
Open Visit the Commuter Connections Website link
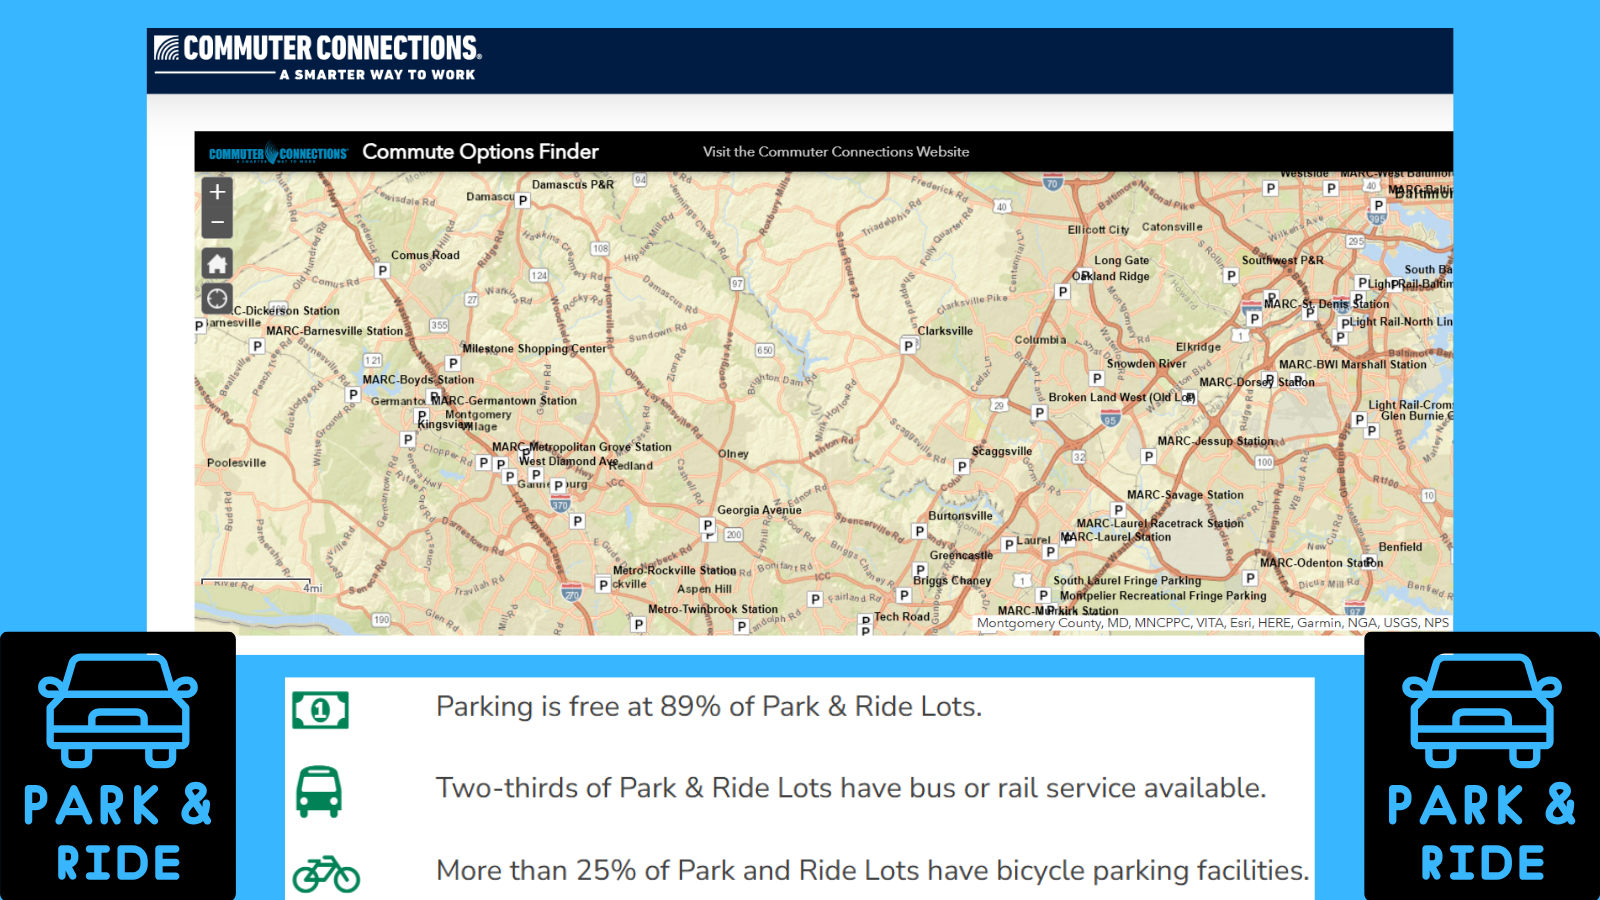pos(836,152)
